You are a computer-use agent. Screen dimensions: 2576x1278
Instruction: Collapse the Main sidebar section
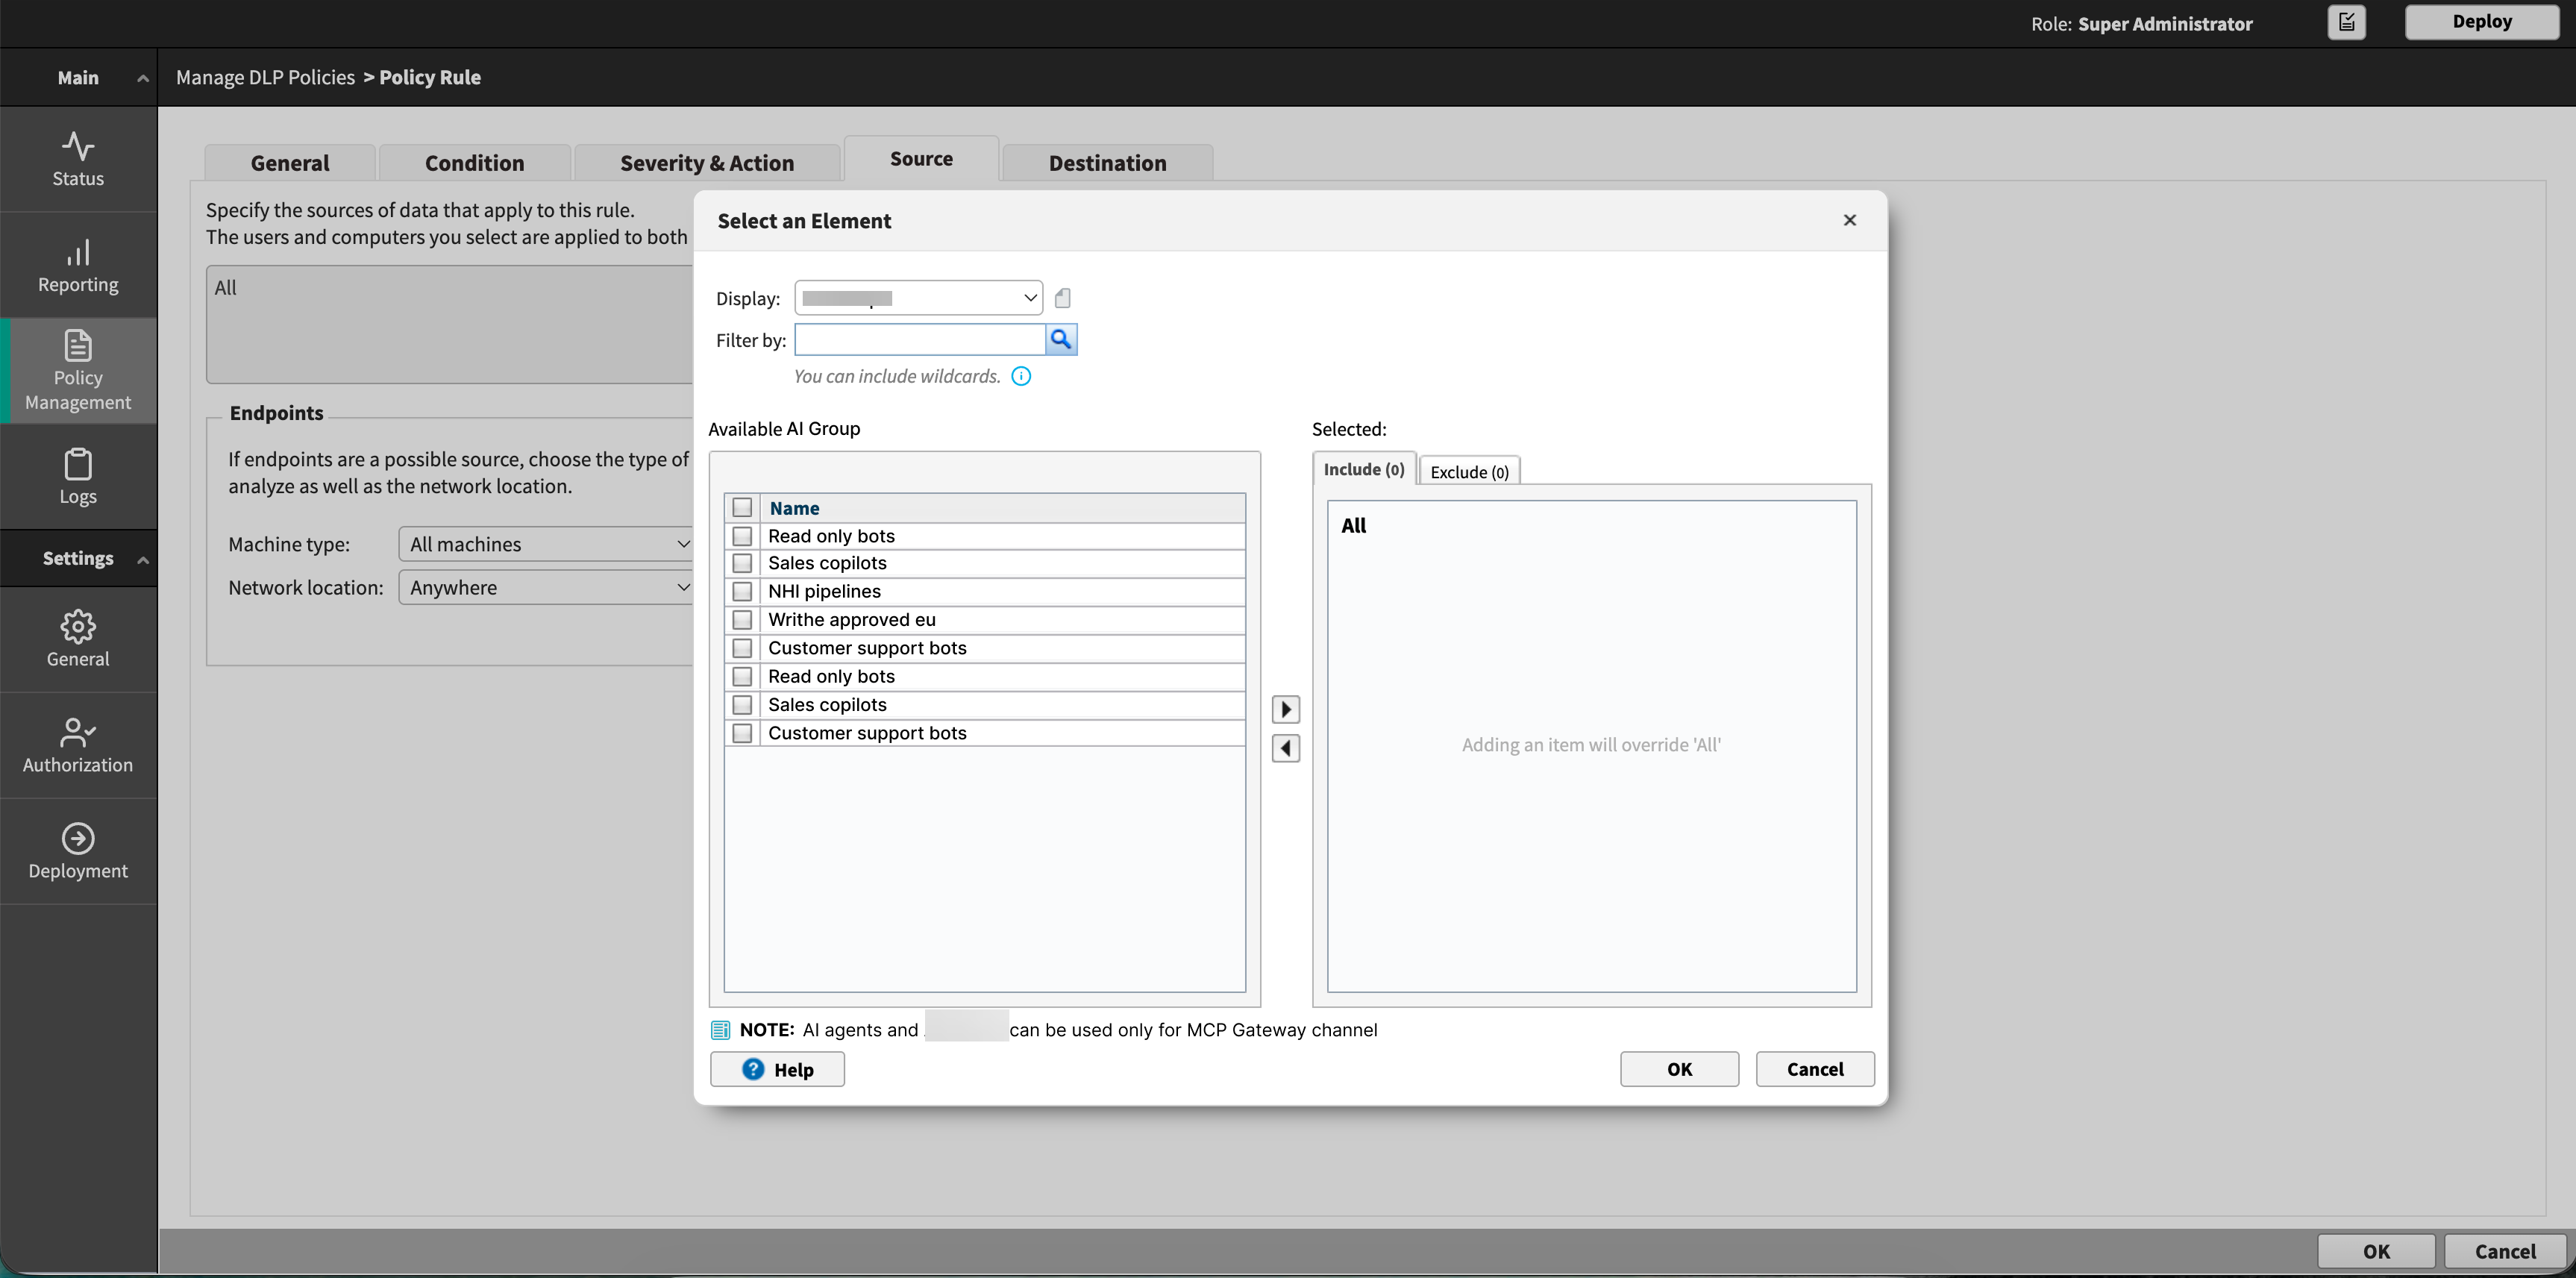(x=143, y=78)
